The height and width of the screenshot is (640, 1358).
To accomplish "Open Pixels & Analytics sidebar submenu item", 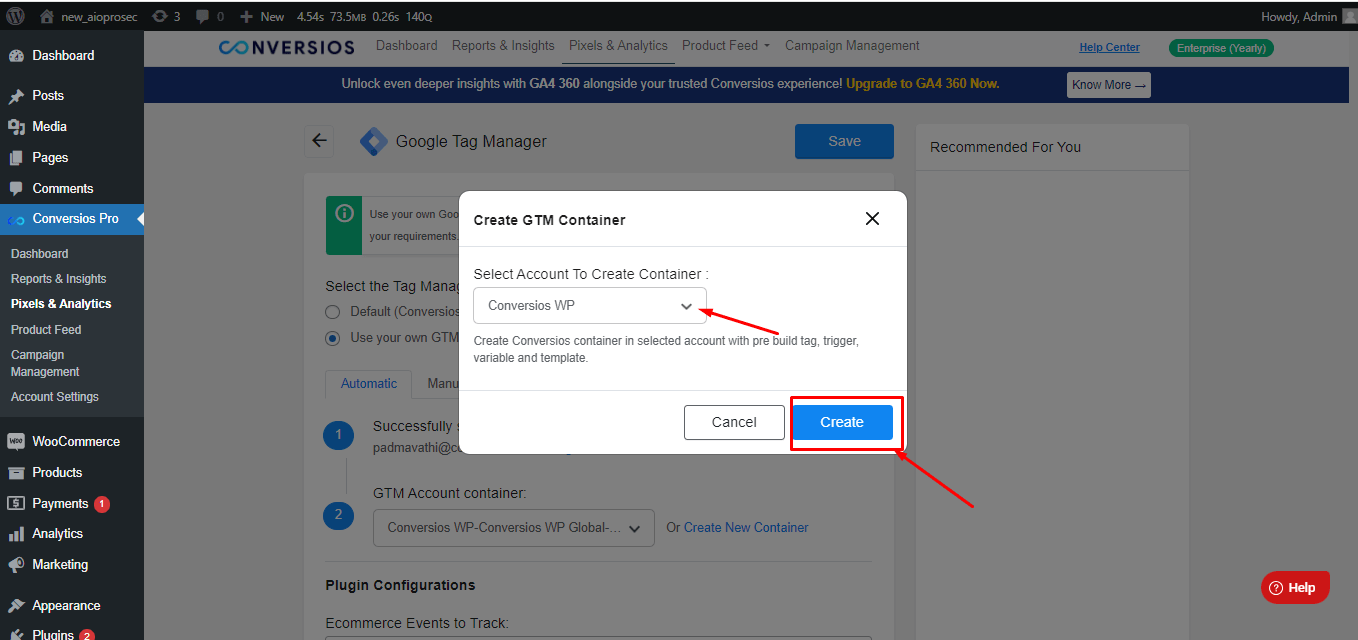I will point(61,304).
